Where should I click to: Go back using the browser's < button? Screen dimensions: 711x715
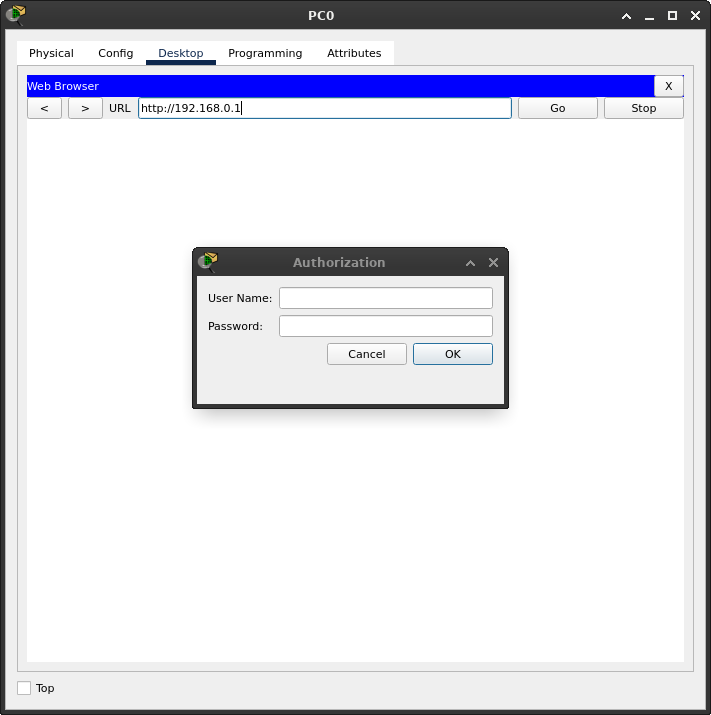coord(44,108)
